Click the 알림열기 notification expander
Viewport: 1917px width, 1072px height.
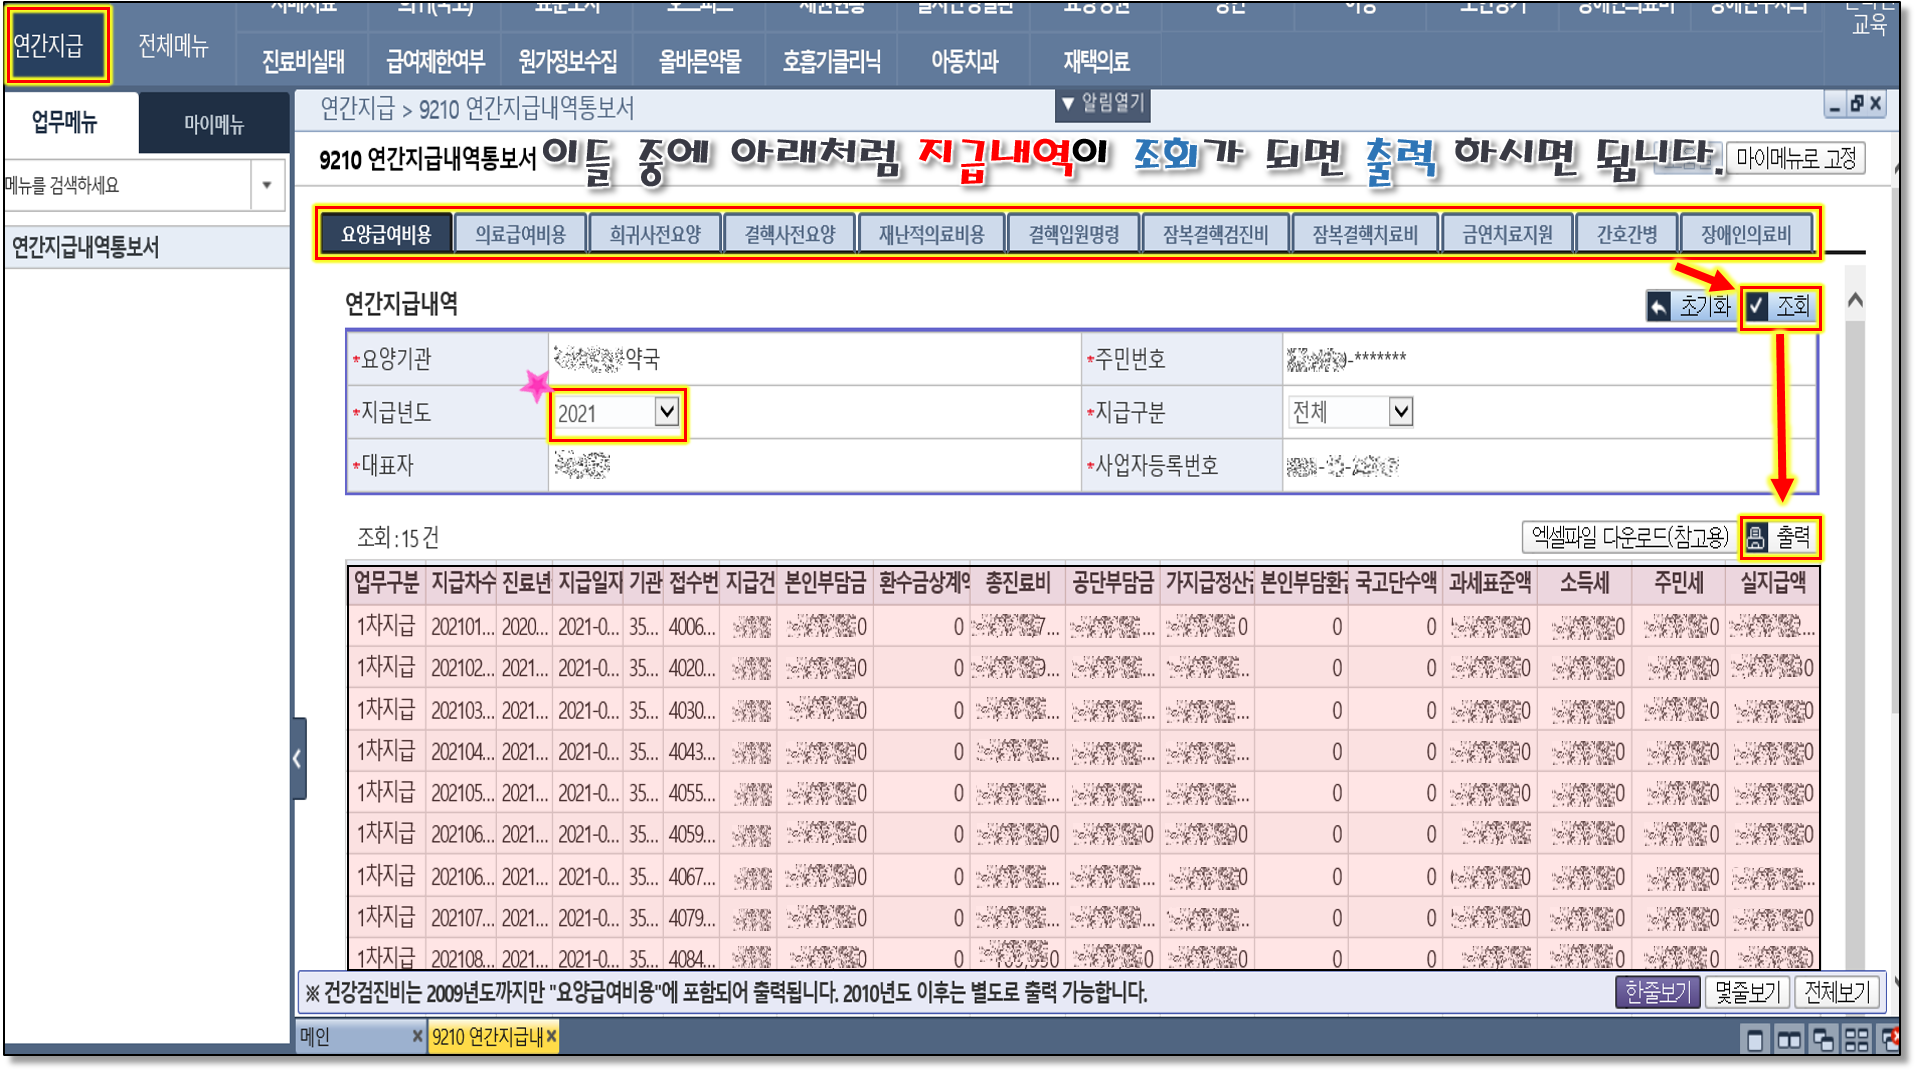[1102, 104]
